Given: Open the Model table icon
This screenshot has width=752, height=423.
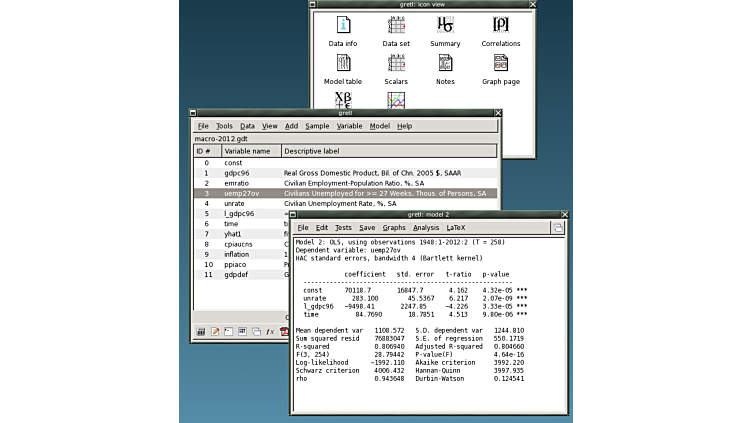Looking at the screenshot, I should click(x=342, y=64).
